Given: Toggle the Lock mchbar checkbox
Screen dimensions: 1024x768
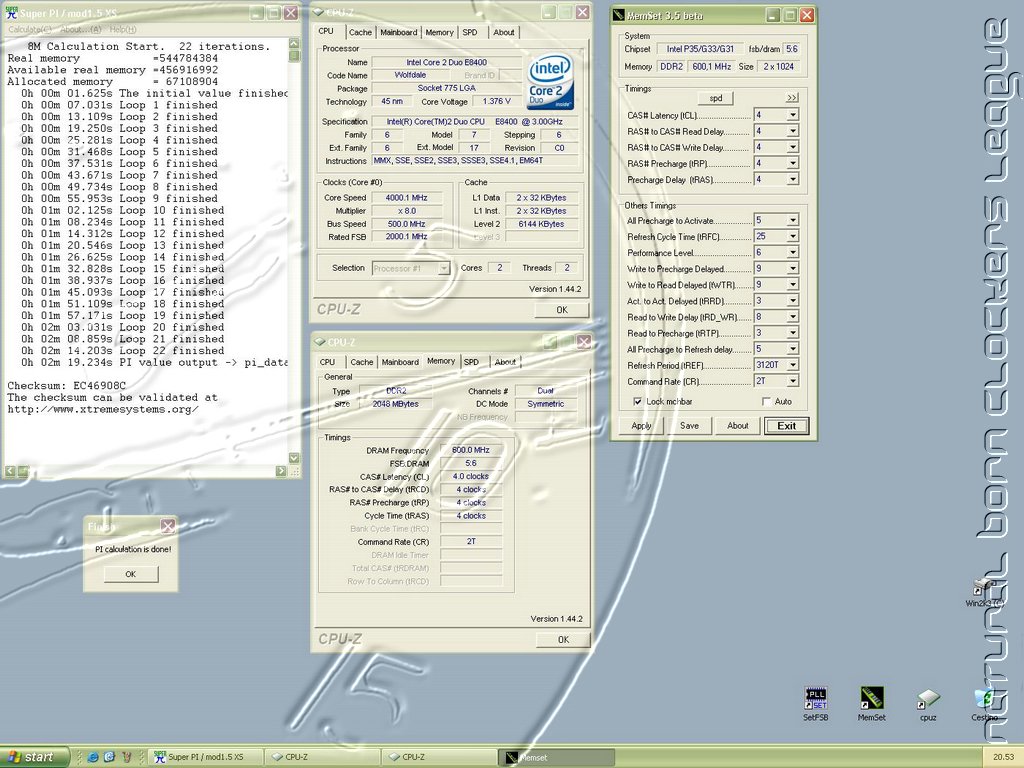Looking at the screenshot, I should pos(637,402).
